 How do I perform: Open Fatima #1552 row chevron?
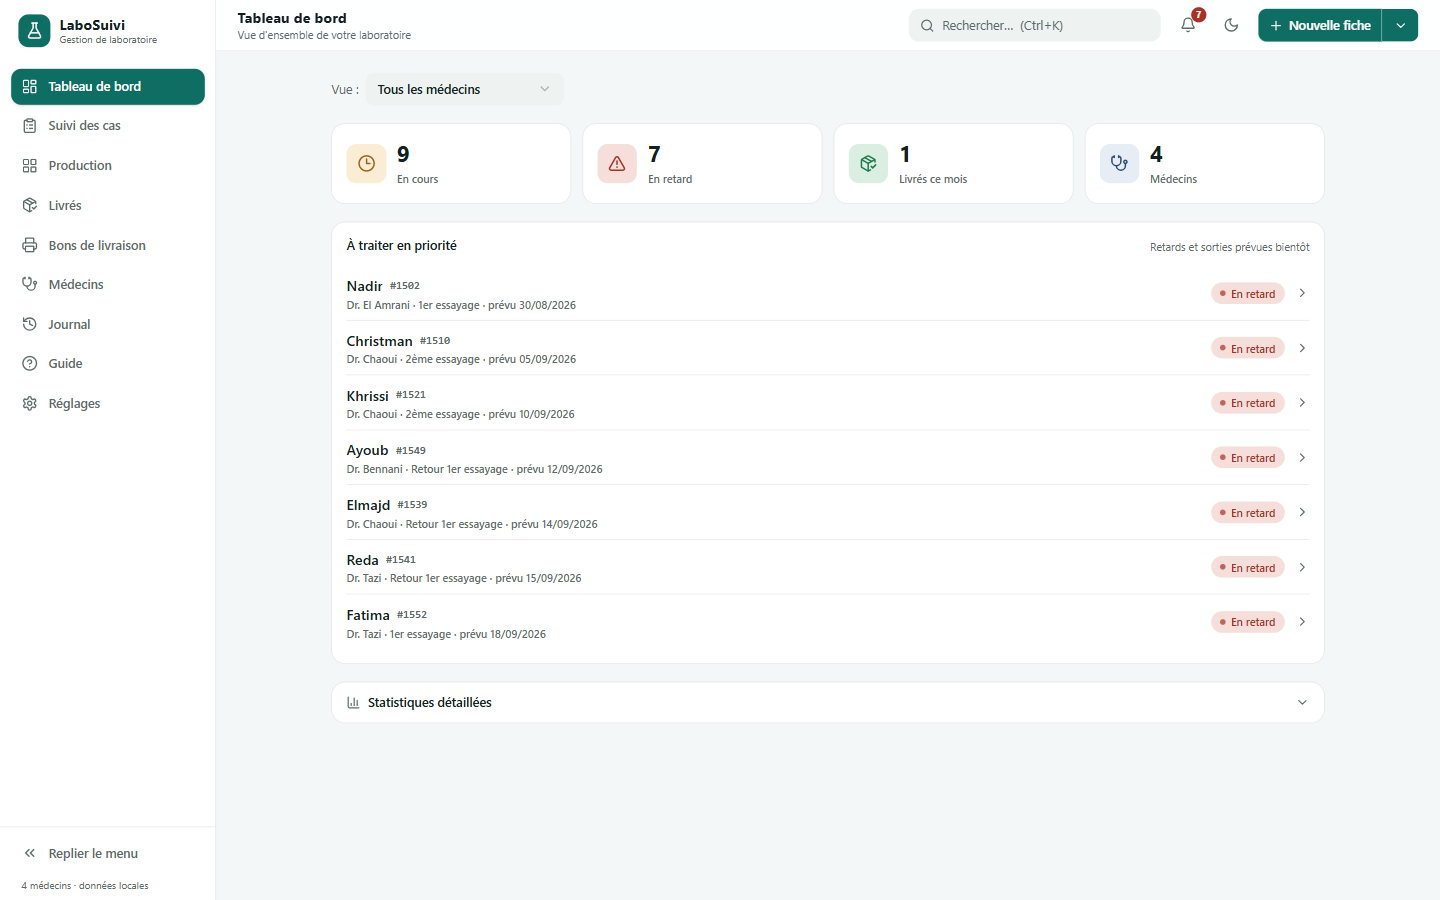click(x=1302, y=622)
